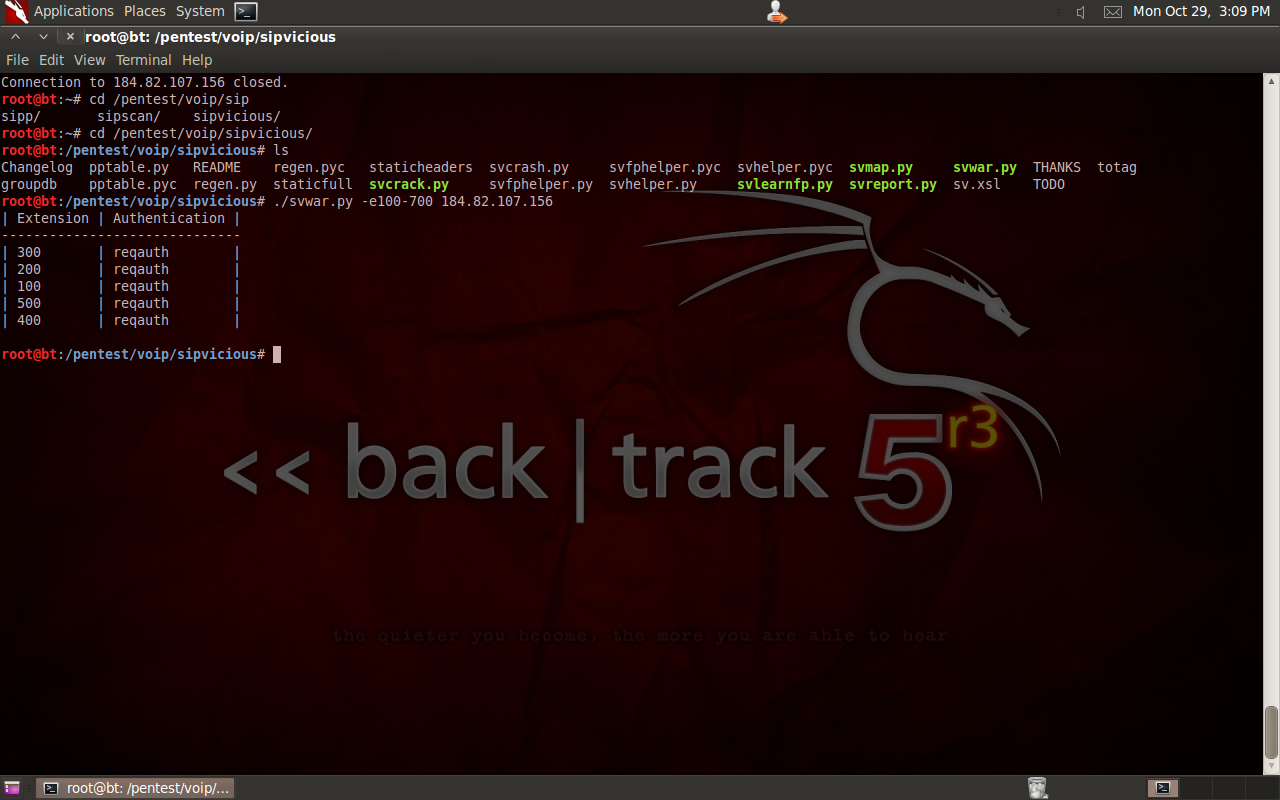Image resolution: width=1280 pixels, height=800 pixels.
Task: Click the regen.py file name
Action: click(x=225, y=184)
